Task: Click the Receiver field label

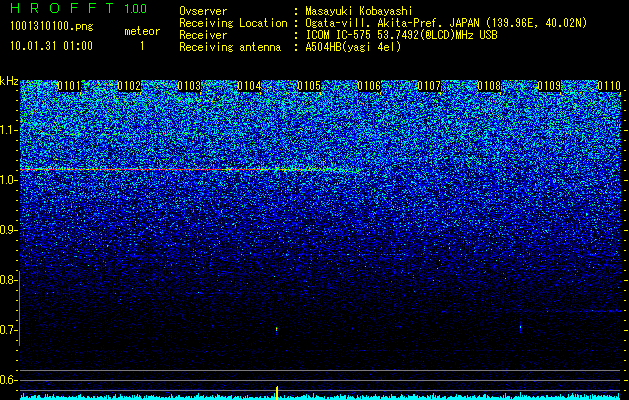Action: 203,35
